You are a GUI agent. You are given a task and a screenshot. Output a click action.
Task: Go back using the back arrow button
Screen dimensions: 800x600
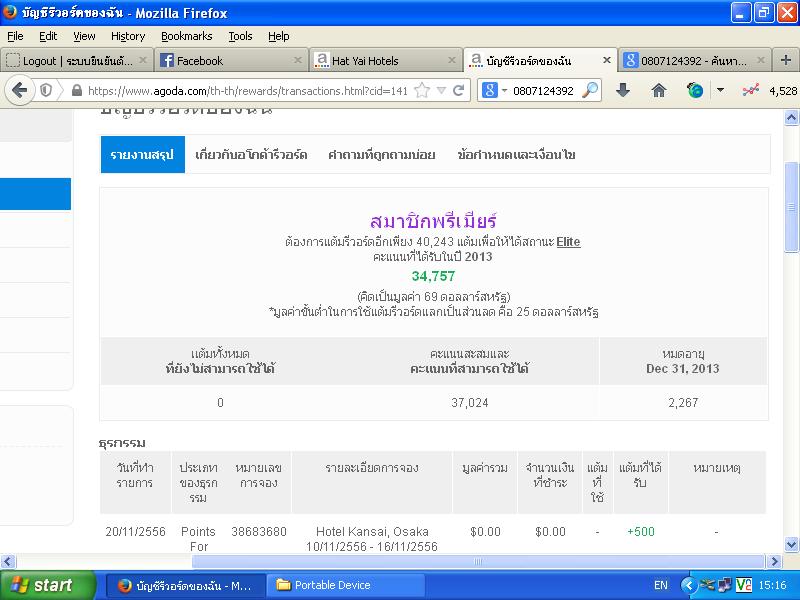coord(19,91)
